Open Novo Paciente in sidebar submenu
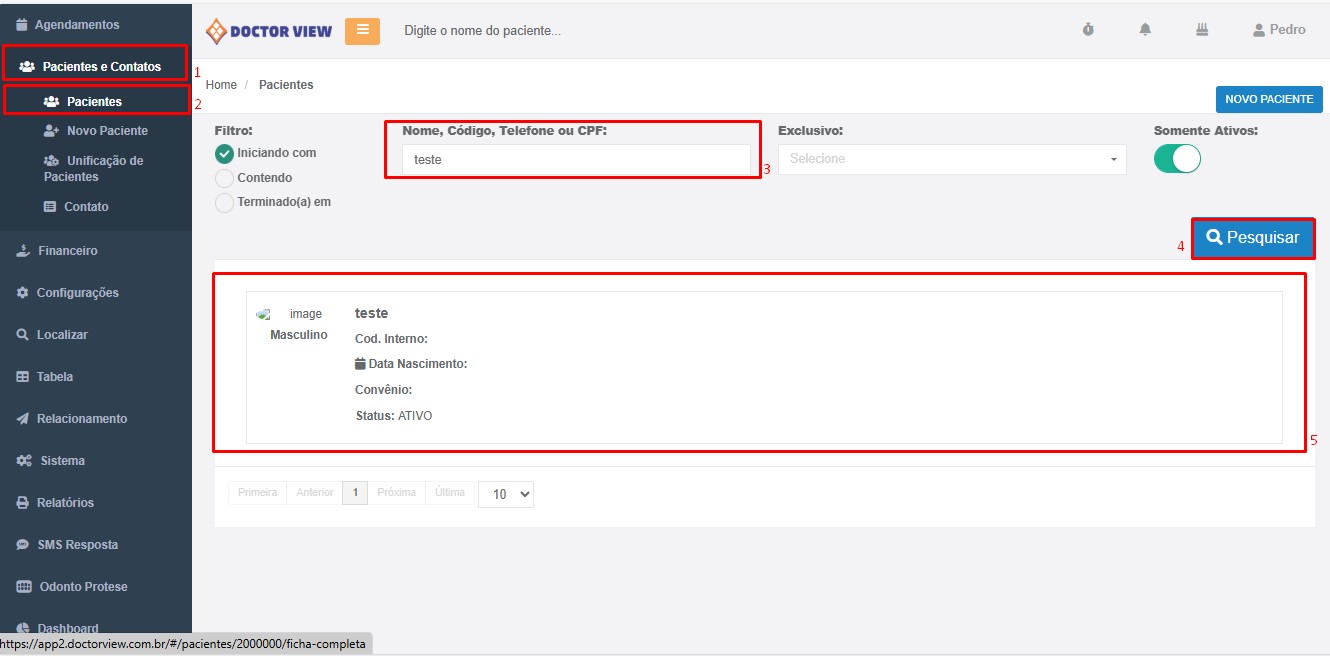The width and height of the screenshot is (1330, 656). point(107,131)
